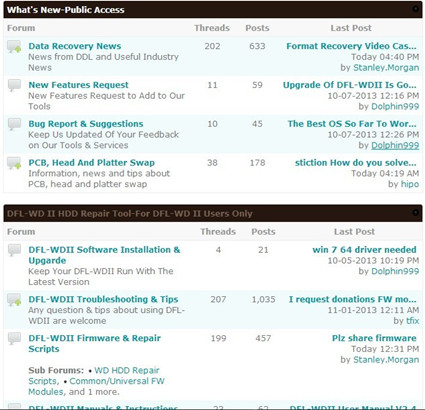The image size is (425, 410).
Task: Collapse the DFL-WD II HDD Repair Tool category
Action: click(415, 212)
